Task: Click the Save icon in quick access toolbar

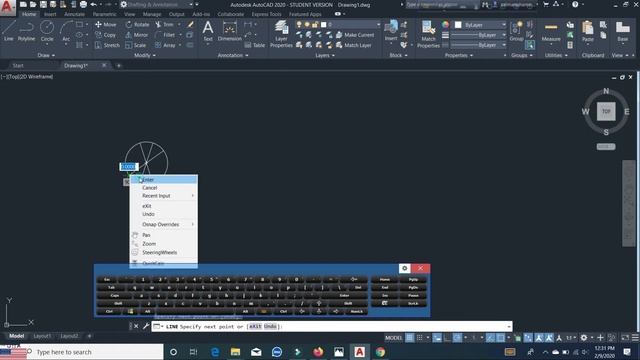Action: coord(43,4)
